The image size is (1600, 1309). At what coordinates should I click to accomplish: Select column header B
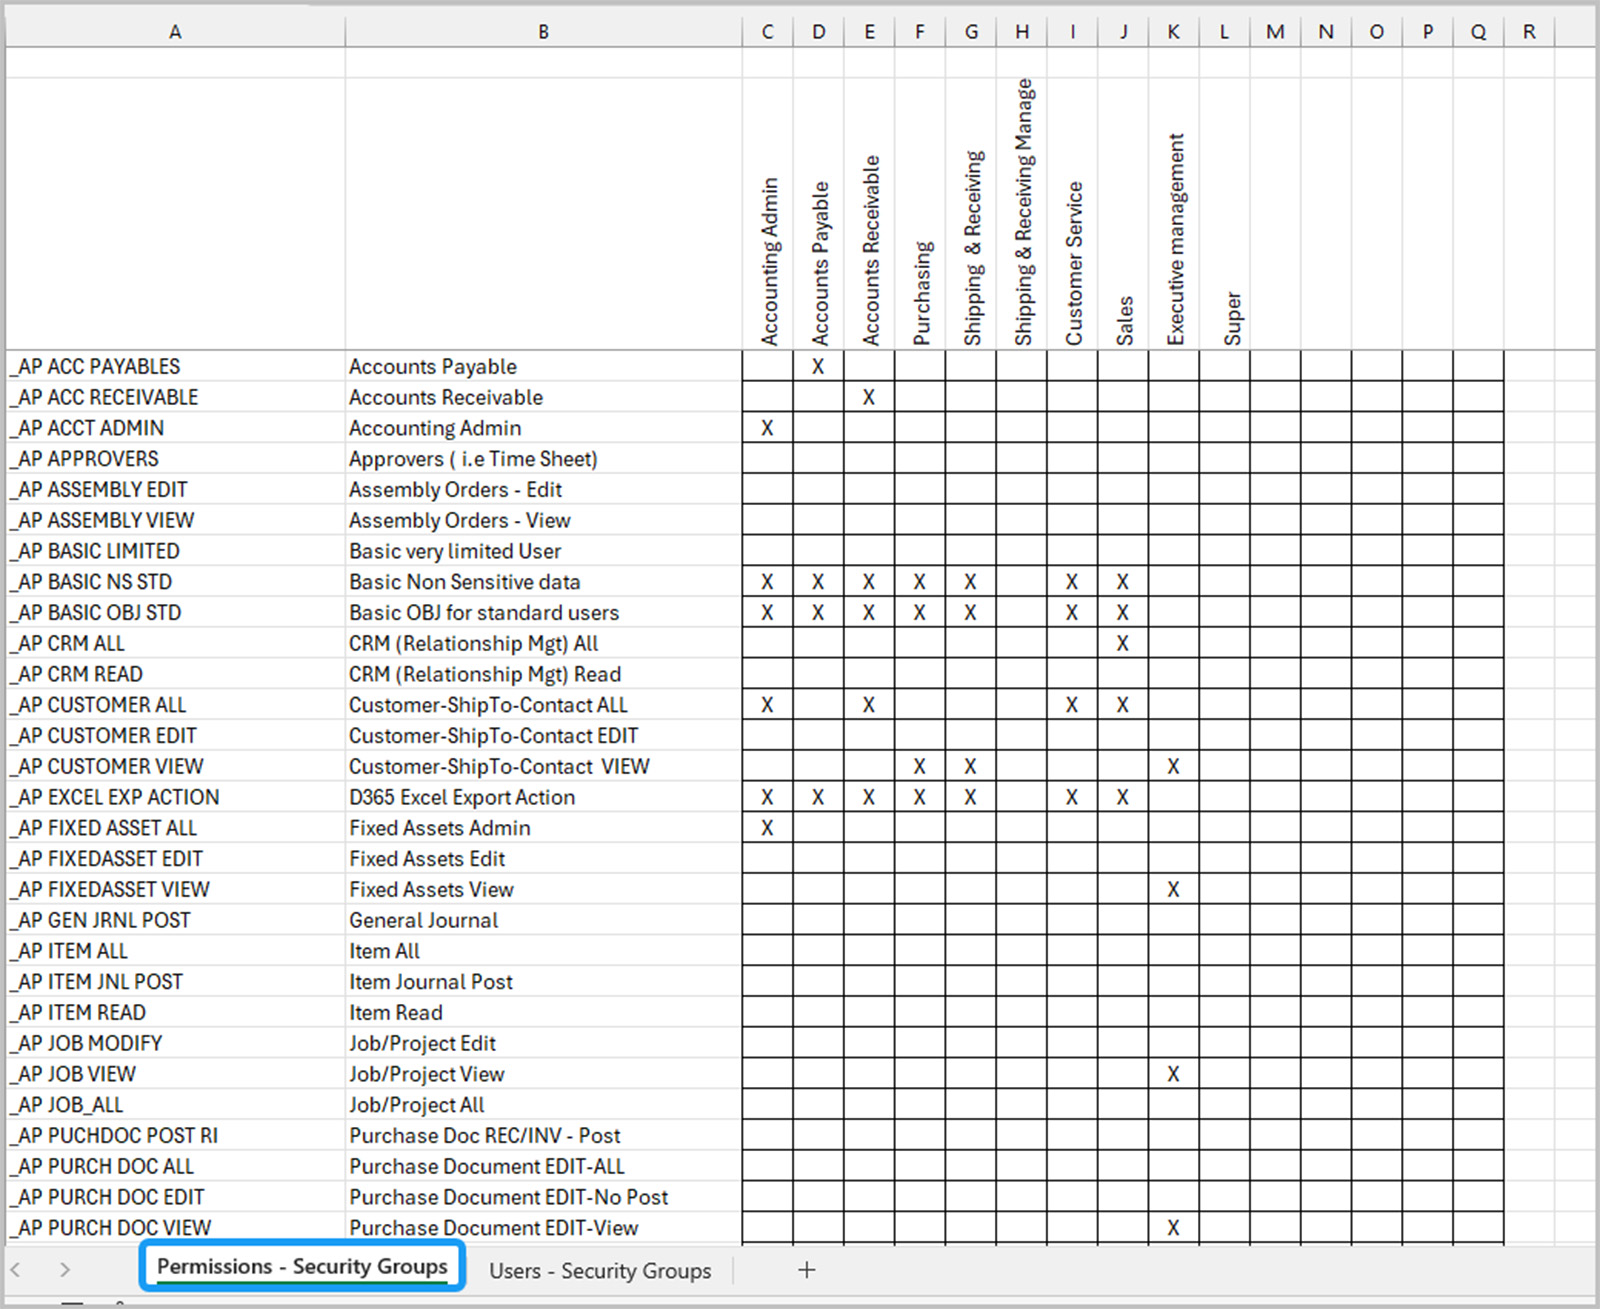tap(543, 31)
